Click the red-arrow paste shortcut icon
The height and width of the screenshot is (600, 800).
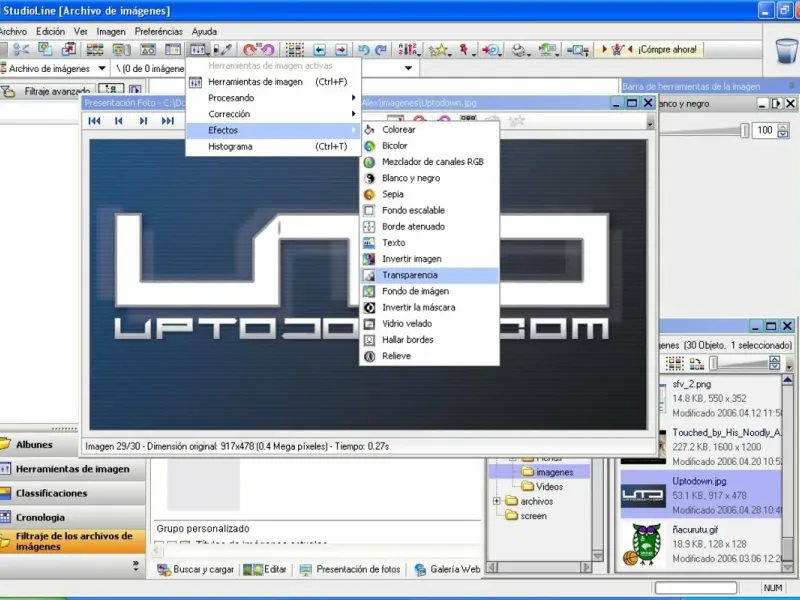pyautogui.click(x=68, y=49)
